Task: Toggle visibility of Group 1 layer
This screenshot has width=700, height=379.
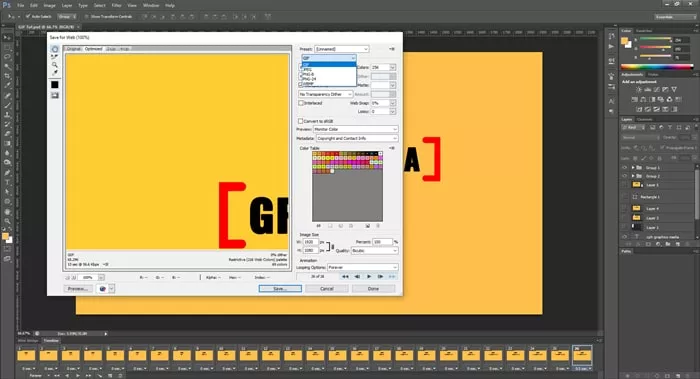Action: pos(625,167)
